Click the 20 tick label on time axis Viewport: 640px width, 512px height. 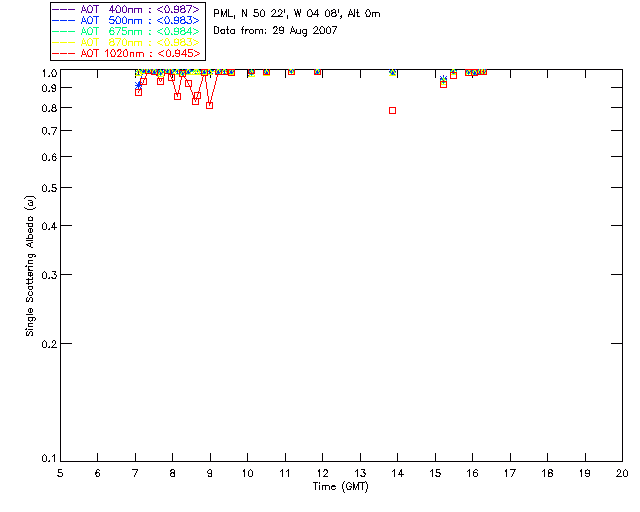pos(622,473)
